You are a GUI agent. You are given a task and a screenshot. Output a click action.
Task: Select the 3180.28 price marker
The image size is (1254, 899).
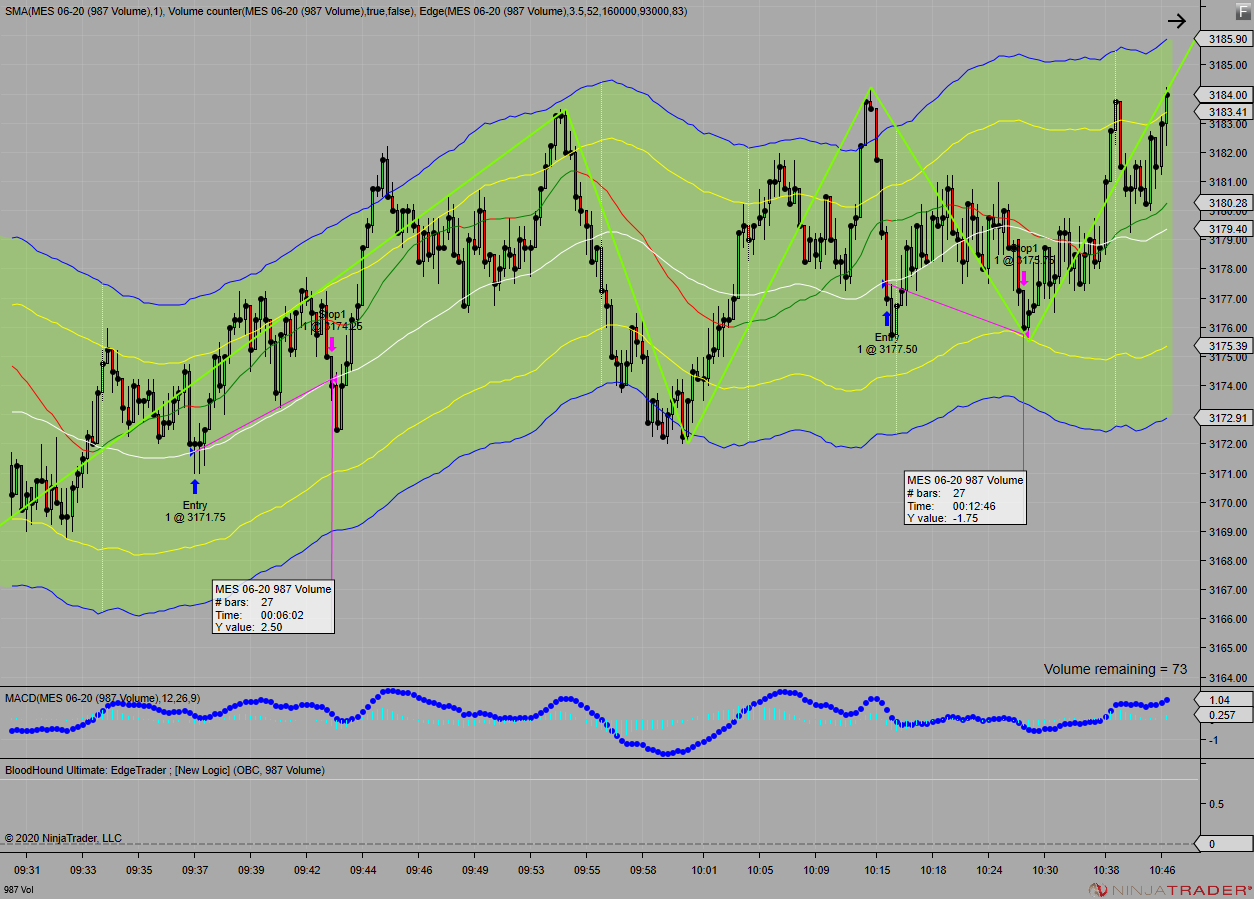click(x=1225, y=203)
